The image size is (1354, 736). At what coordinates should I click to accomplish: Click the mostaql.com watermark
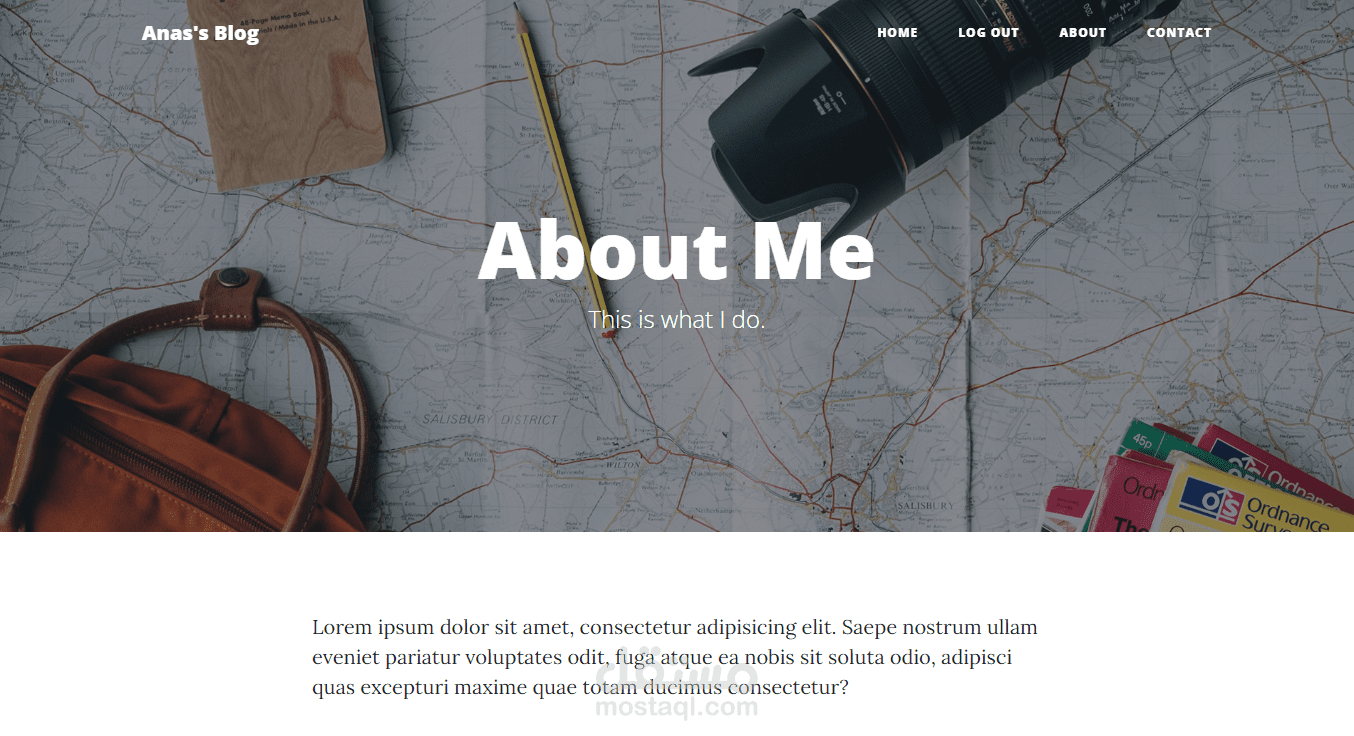pos(676,707)
